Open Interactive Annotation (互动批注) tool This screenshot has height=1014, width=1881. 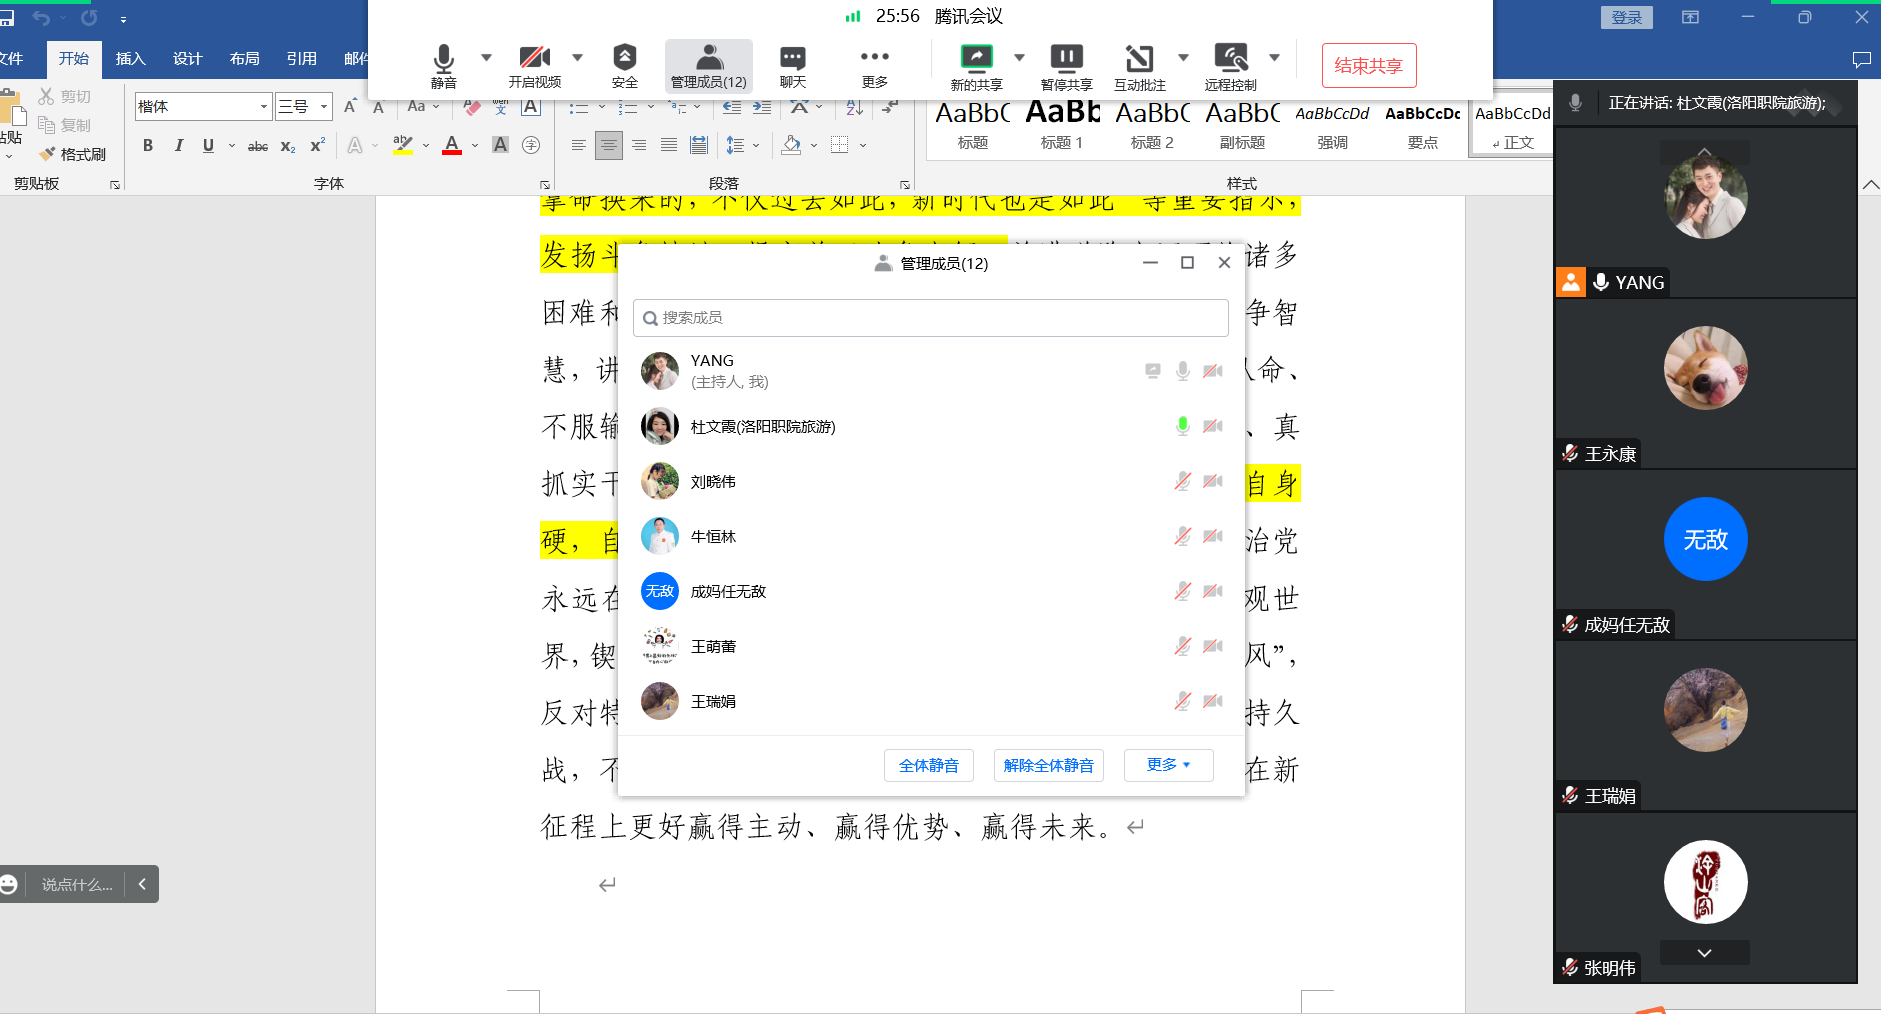click(1139, 58)
